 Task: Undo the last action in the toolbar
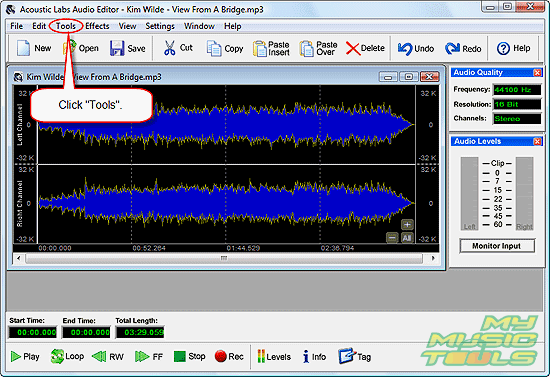405,48
